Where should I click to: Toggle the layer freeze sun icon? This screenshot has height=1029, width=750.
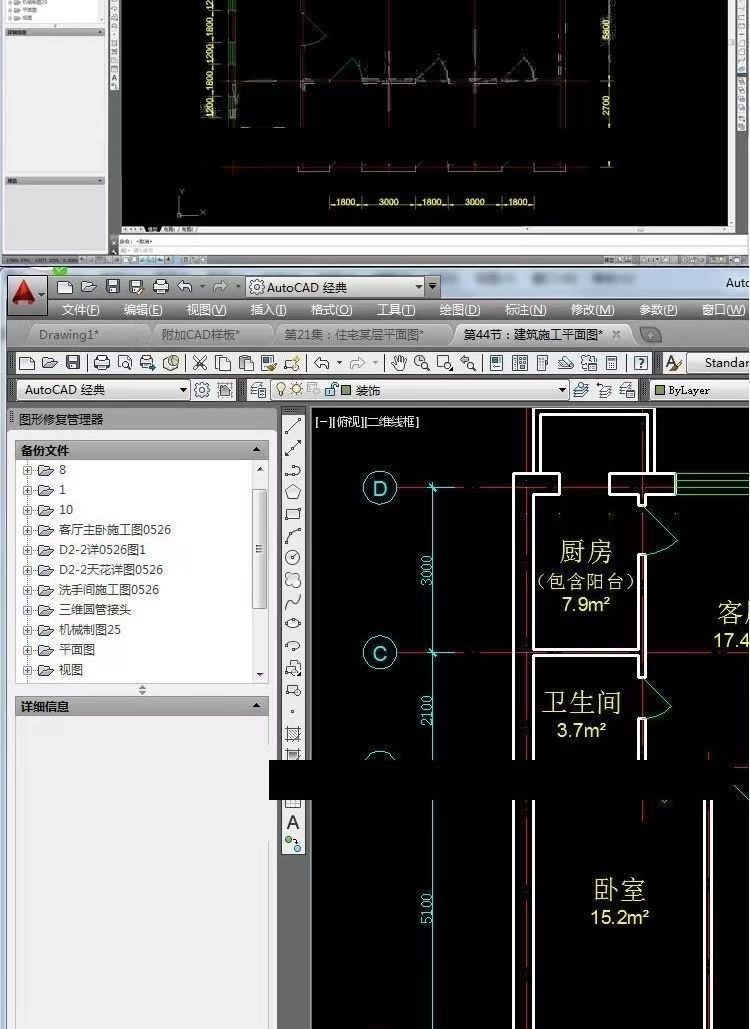297,390
